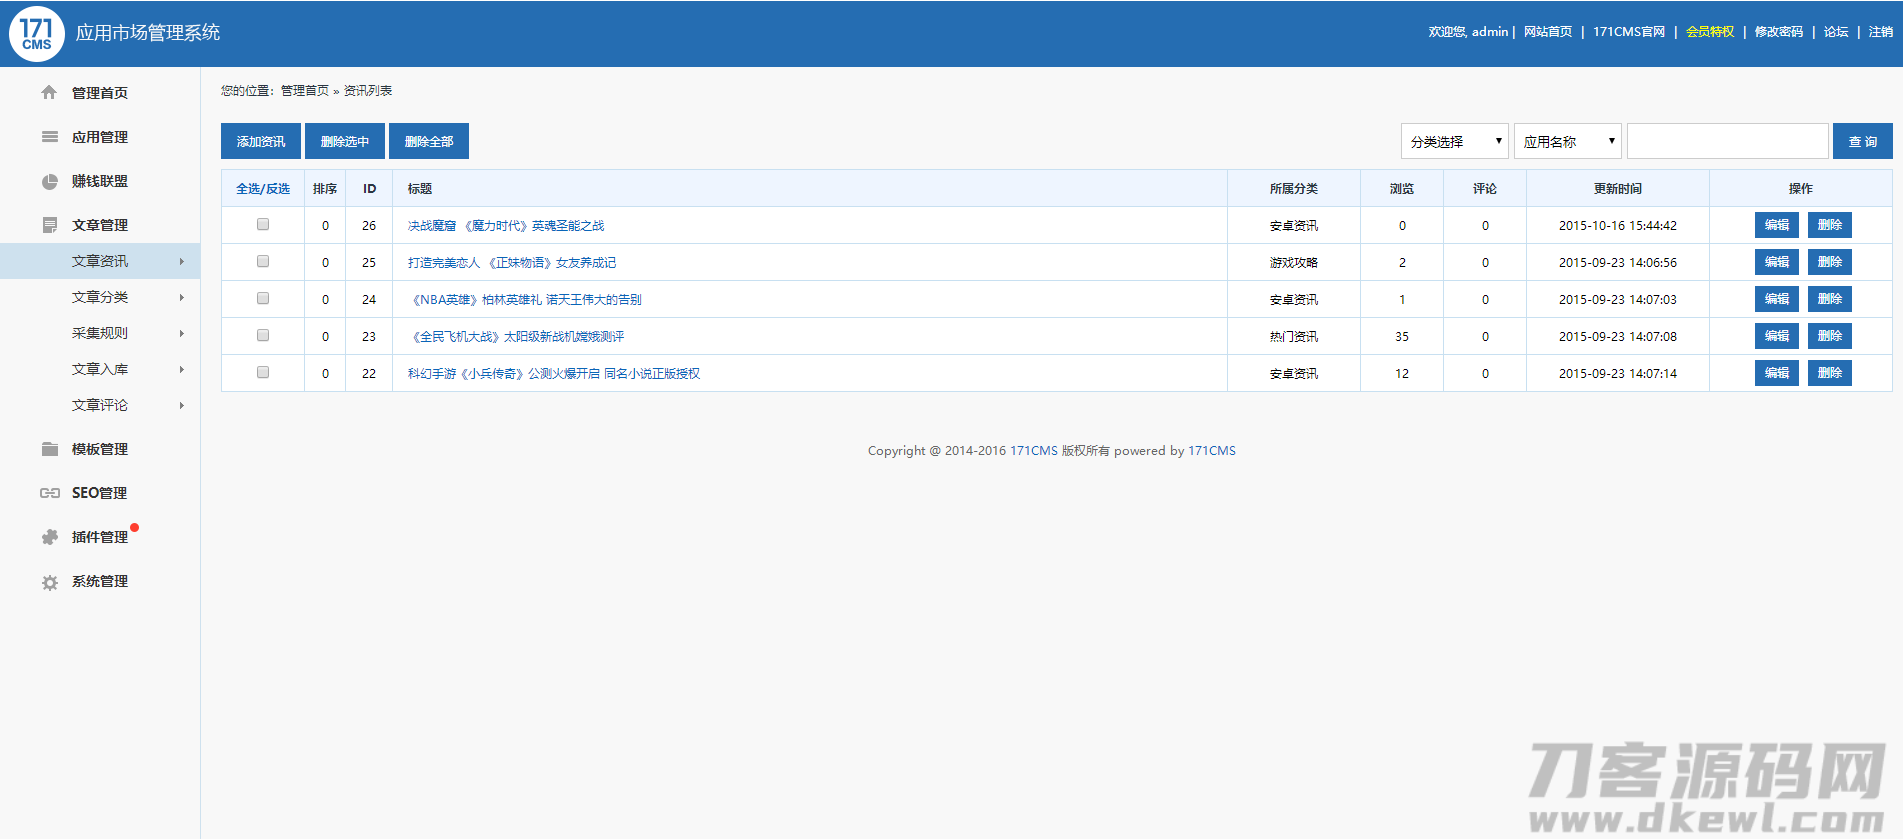1903x839 pixels.
Task: Click the gear icon beside 系统管理
Action: click(49, 582)
